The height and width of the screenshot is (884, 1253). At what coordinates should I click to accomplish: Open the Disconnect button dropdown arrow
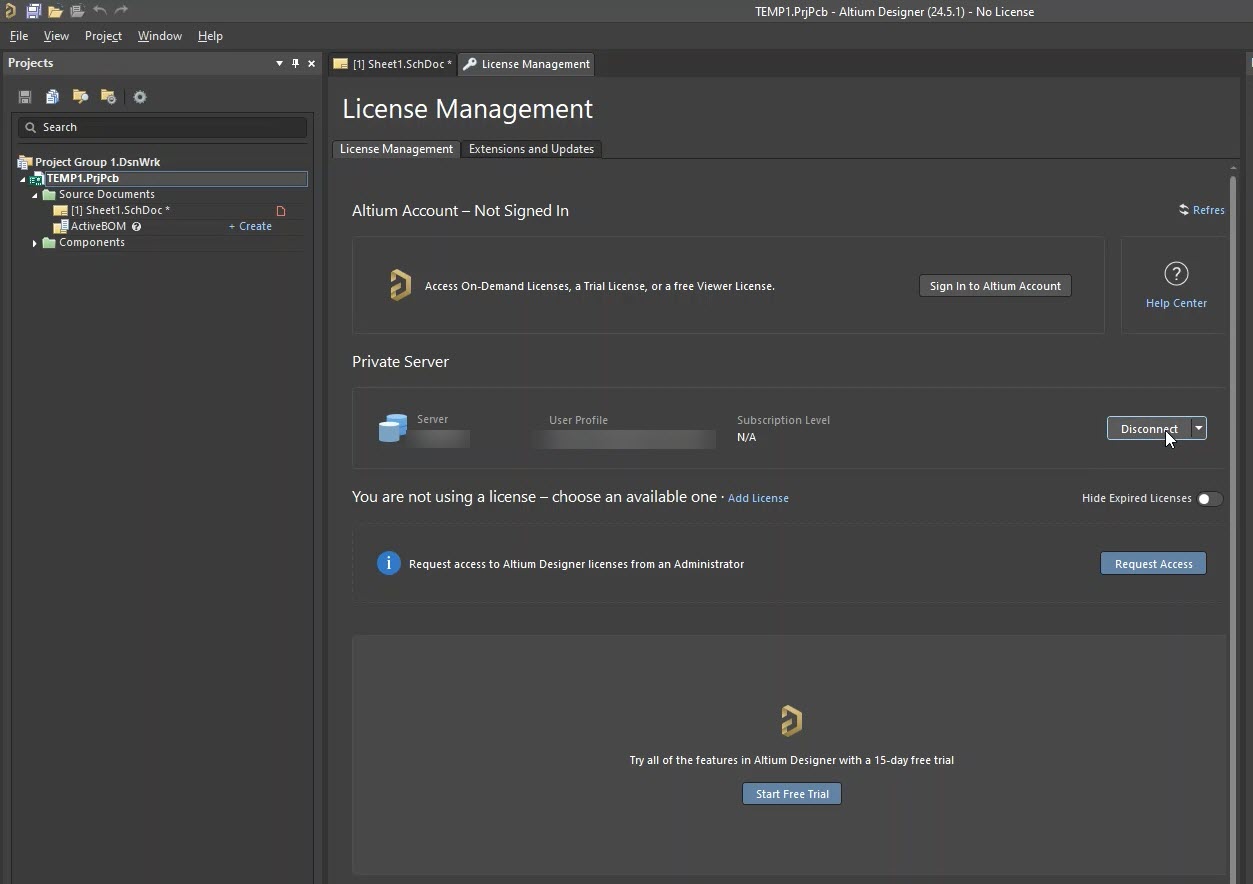point(1199,428)
